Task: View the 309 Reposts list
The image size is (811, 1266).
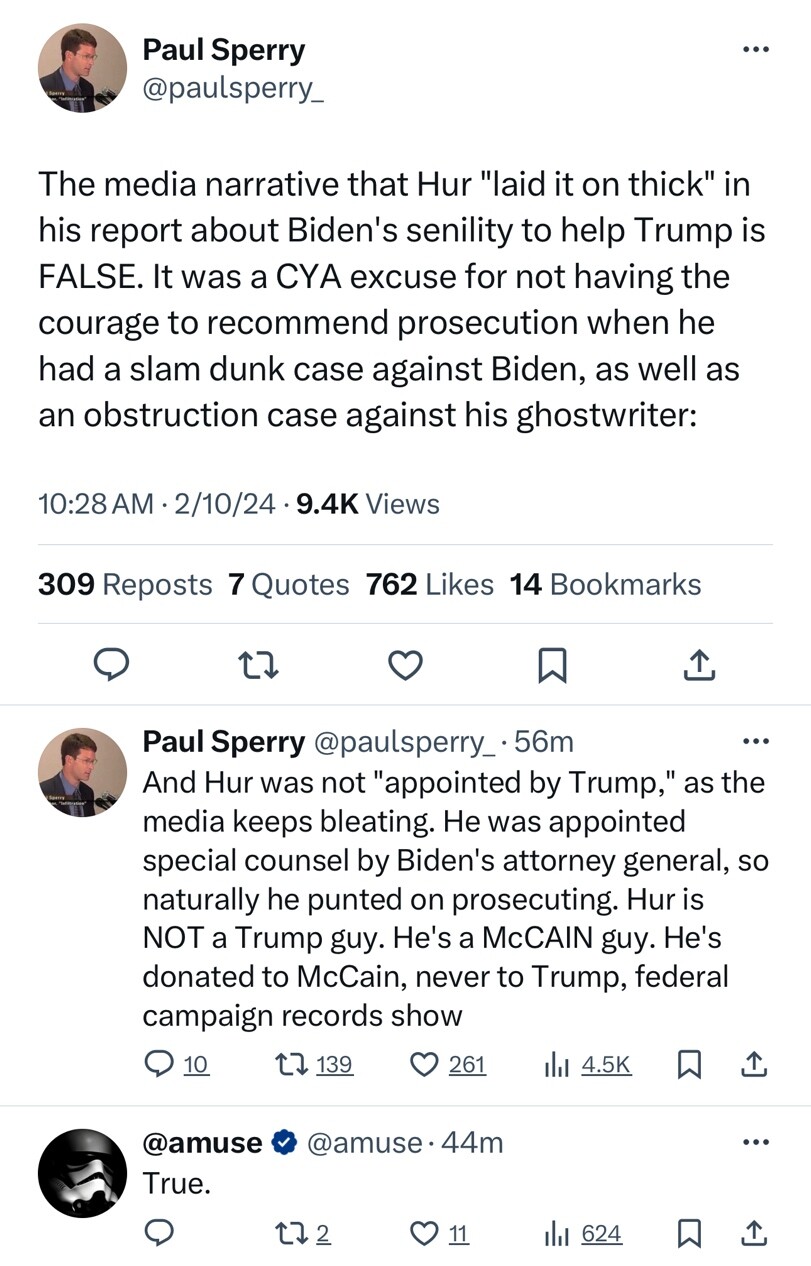Action: [x=125, y=584]
